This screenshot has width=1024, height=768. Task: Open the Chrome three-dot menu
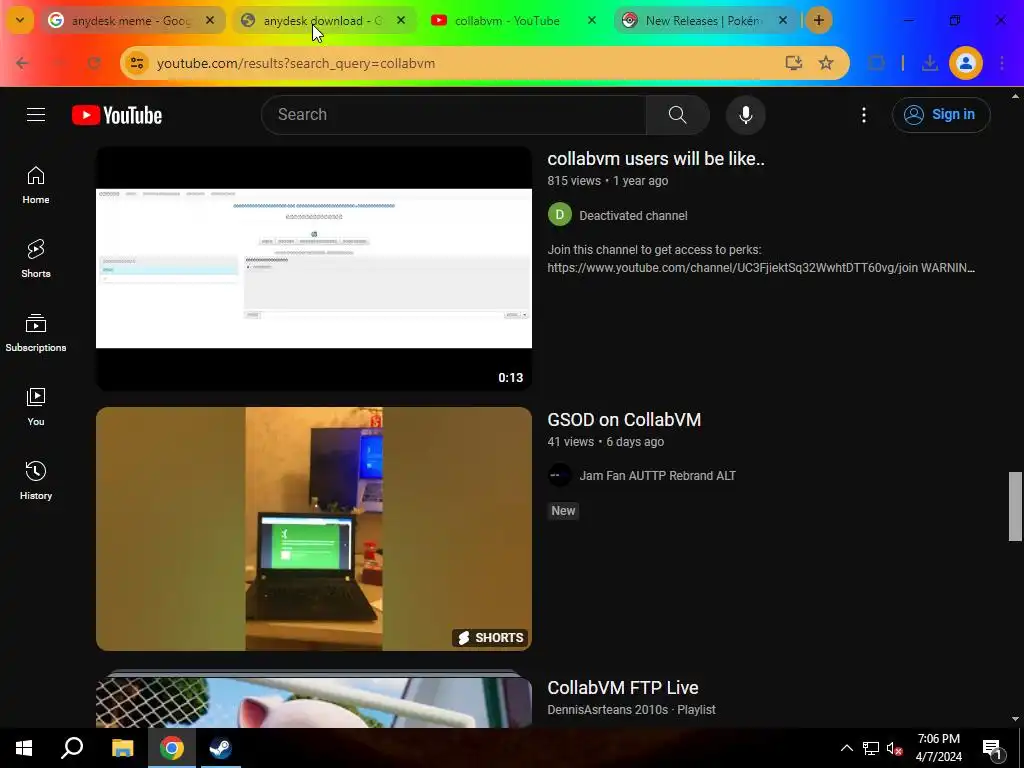coord(1002,63)
